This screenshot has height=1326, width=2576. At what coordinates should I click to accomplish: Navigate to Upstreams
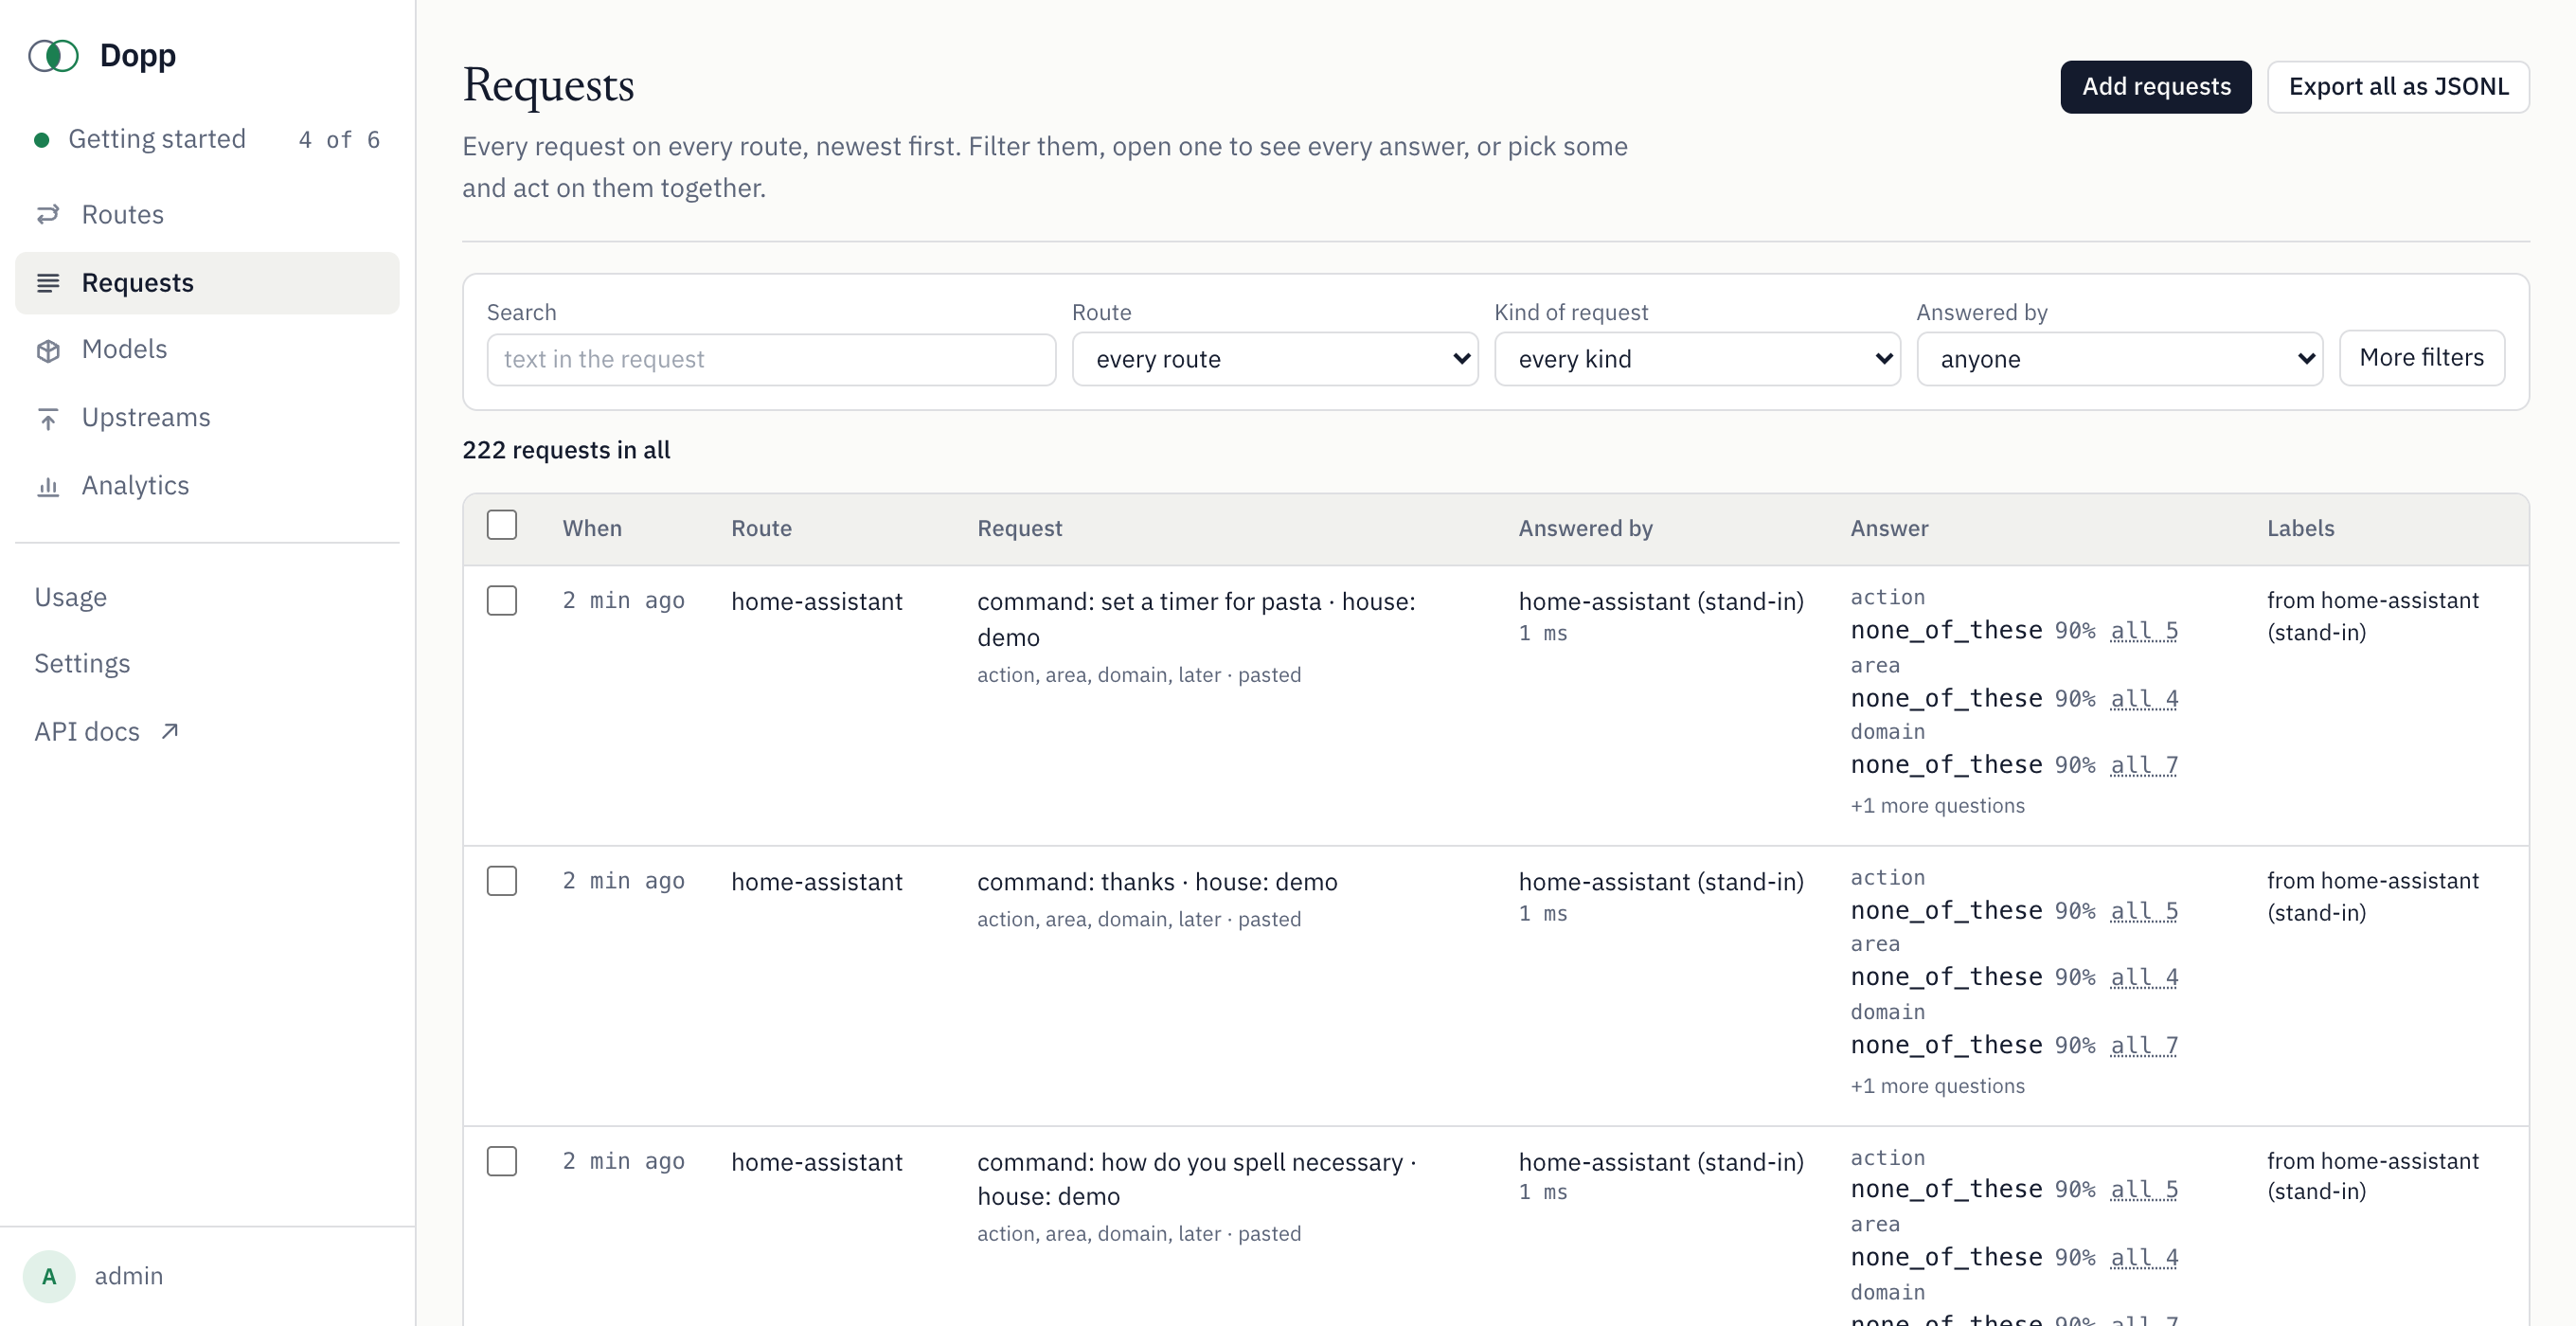coord(207,418)
